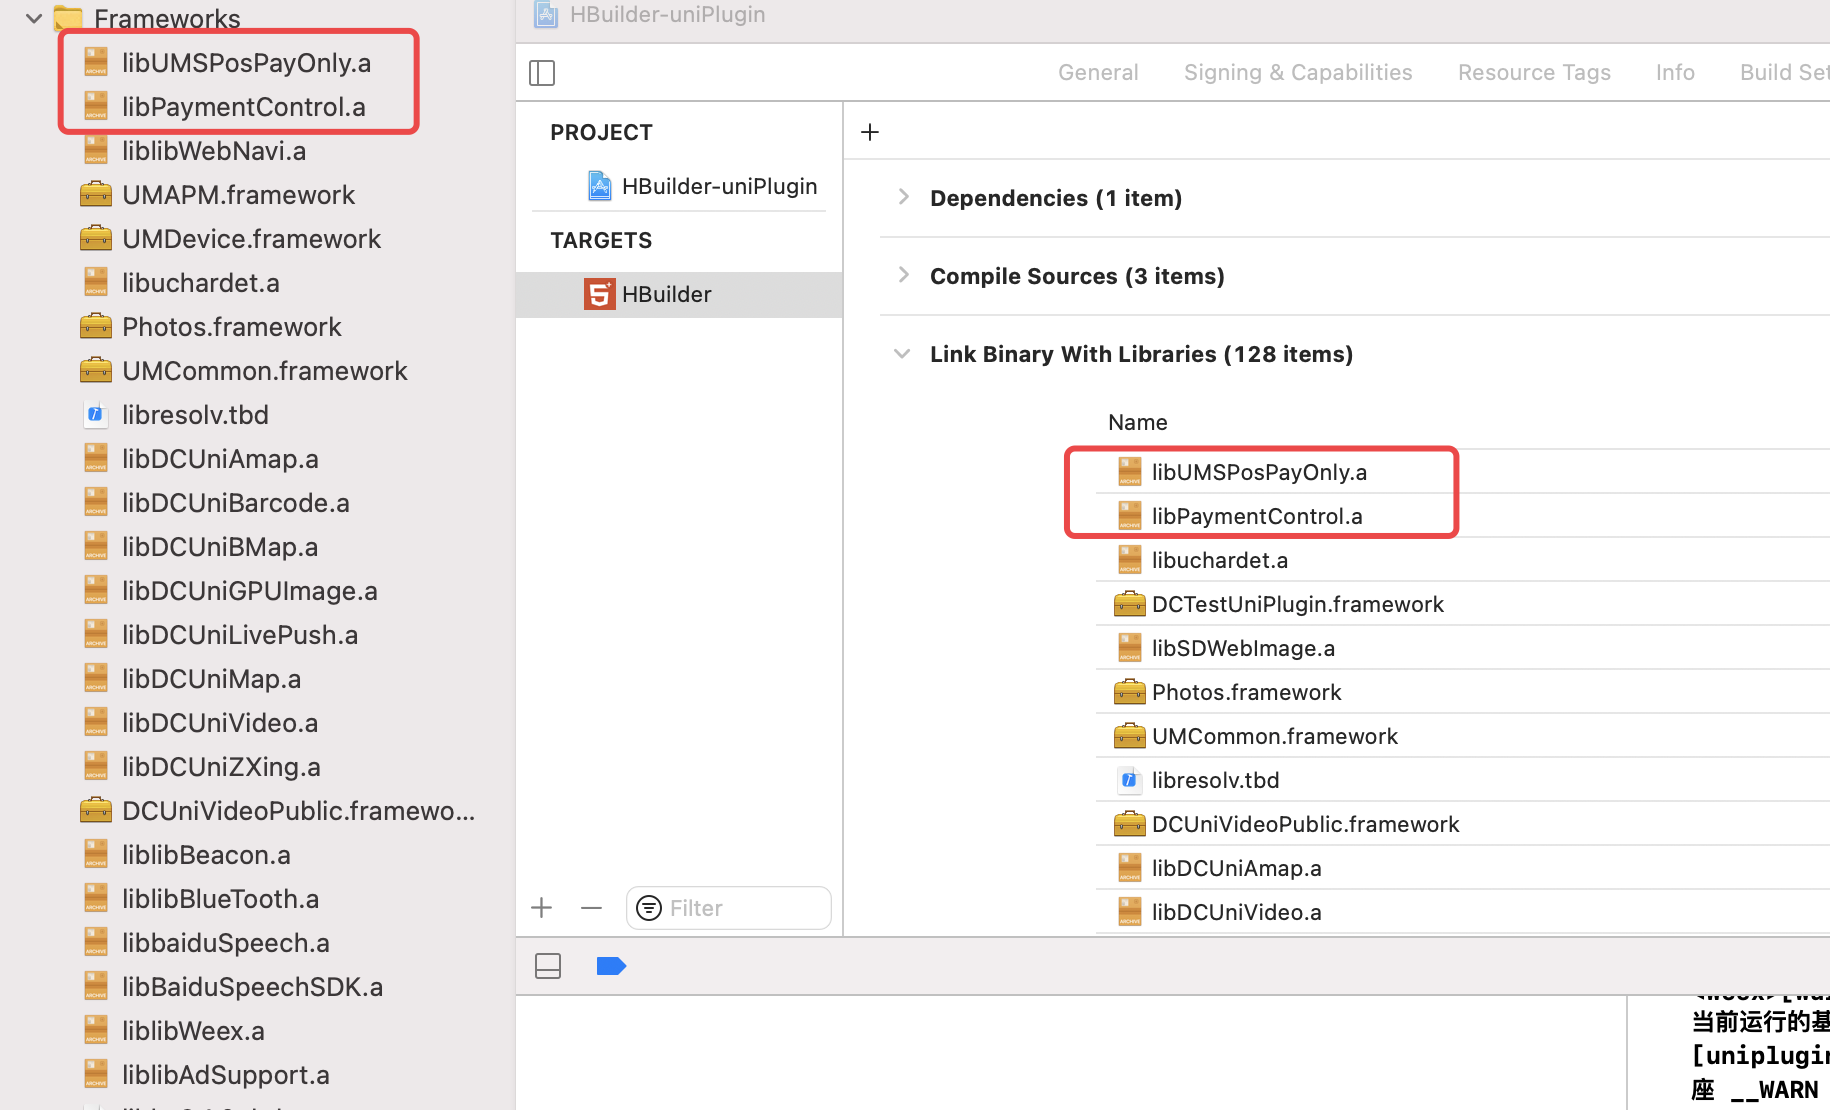
Task: Toggle the debug area panel icon
Action: (x=548, y=966)
